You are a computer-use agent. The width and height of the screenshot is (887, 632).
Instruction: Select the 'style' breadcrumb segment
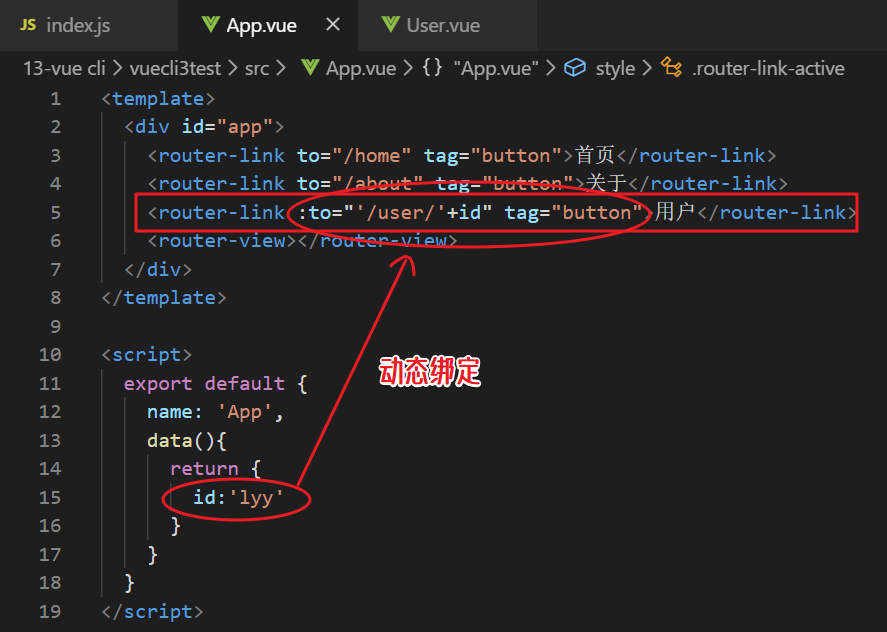615,68
